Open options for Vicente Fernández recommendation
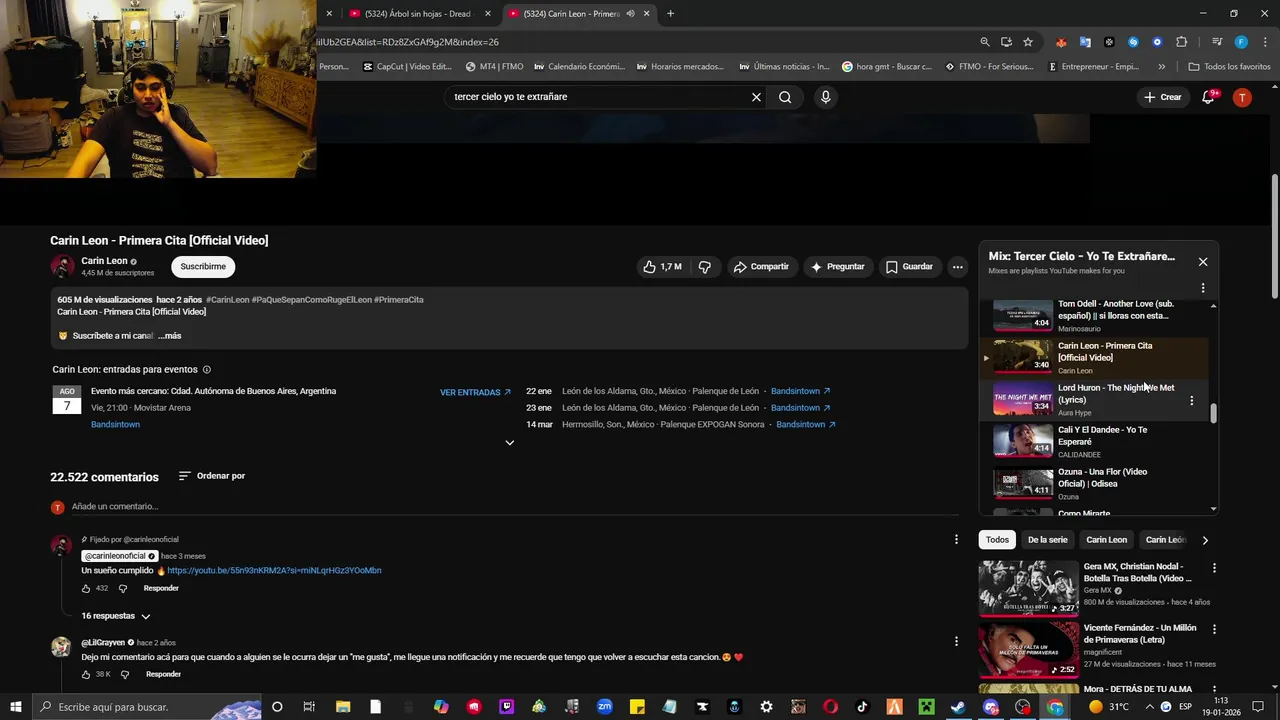The image size is (1280, 720). (1214, 630)
